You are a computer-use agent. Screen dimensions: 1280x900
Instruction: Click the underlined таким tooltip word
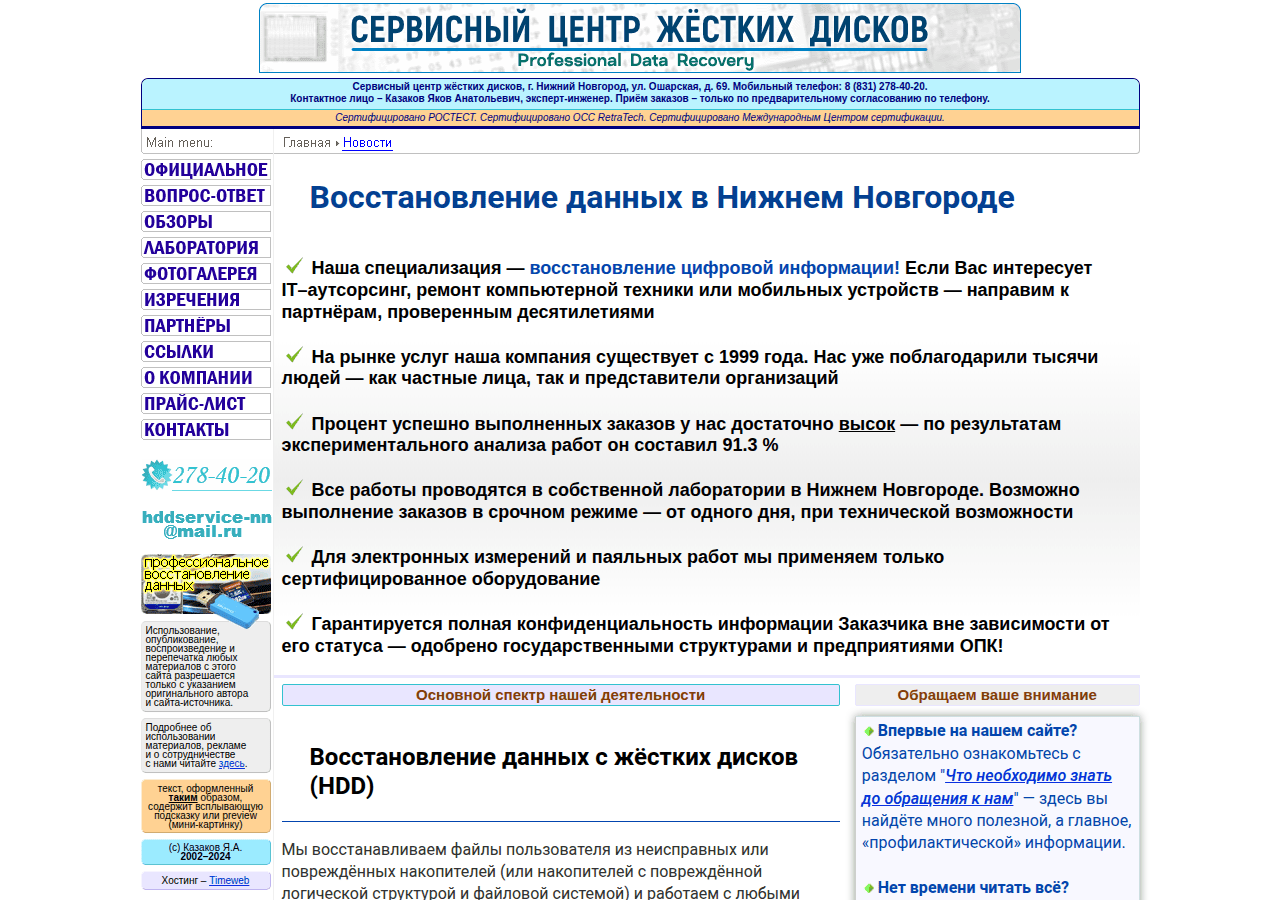(183, 798)
